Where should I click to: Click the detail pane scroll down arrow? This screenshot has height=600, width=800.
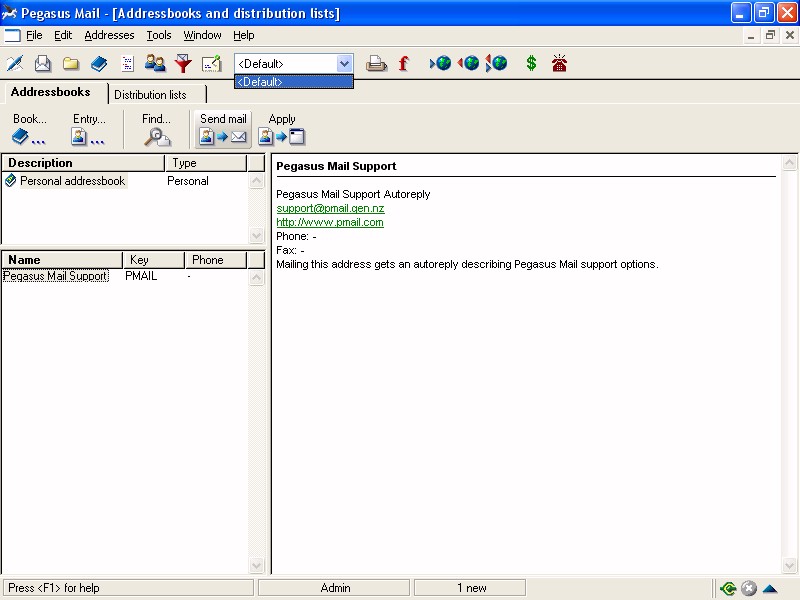tap(789, 565)
